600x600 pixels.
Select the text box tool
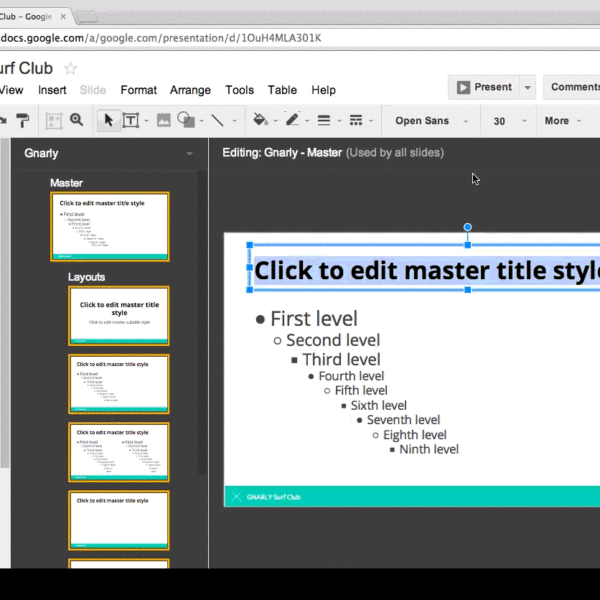tap(131, 120)
